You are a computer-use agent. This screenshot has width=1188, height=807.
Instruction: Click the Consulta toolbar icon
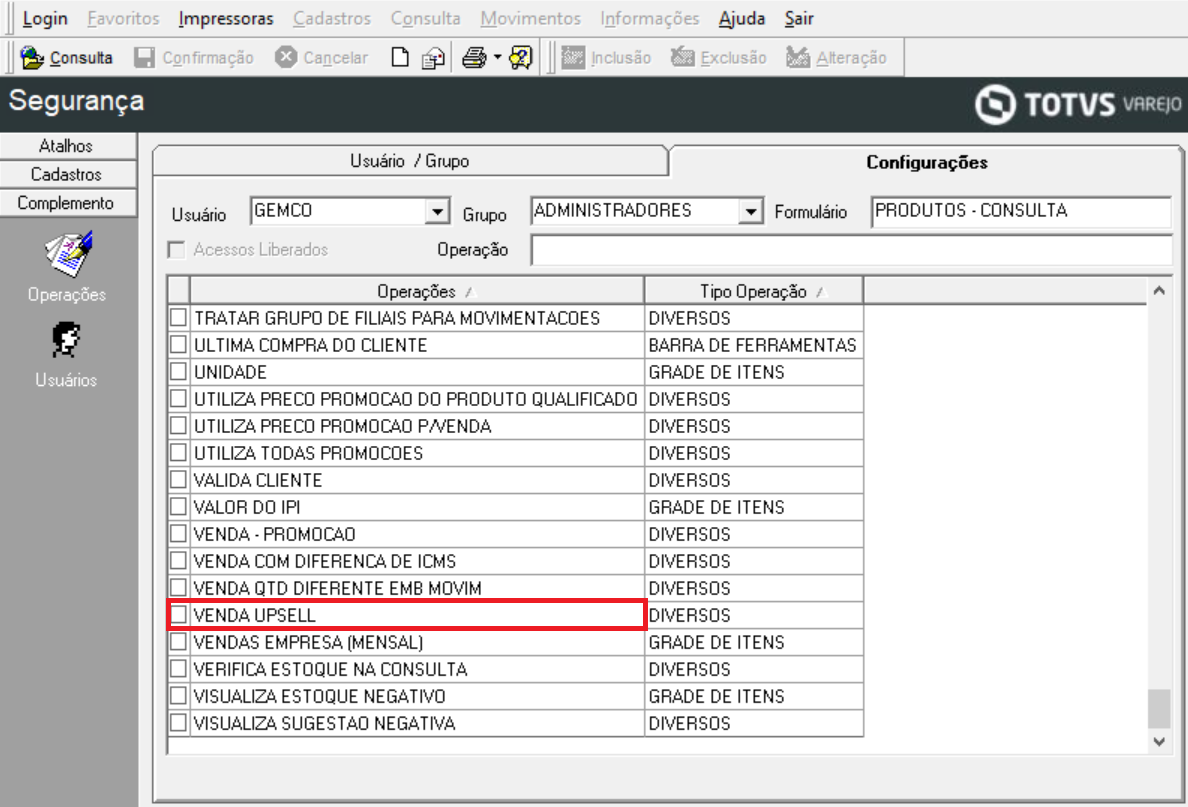[32, 58]
